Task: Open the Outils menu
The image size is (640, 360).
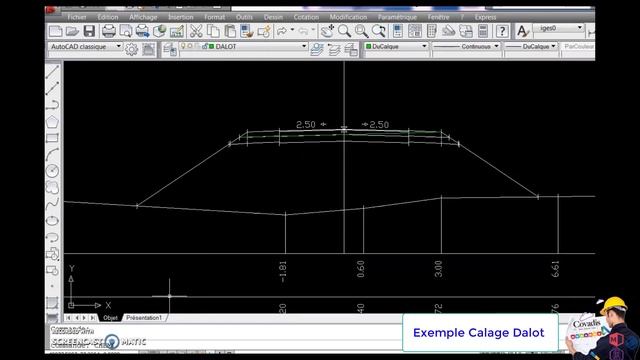Action: tap(244, 17)
